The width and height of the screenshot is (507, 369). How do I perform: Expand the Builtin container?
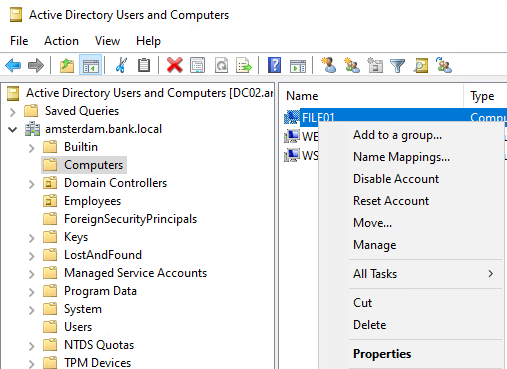click(x=31, y=148)
